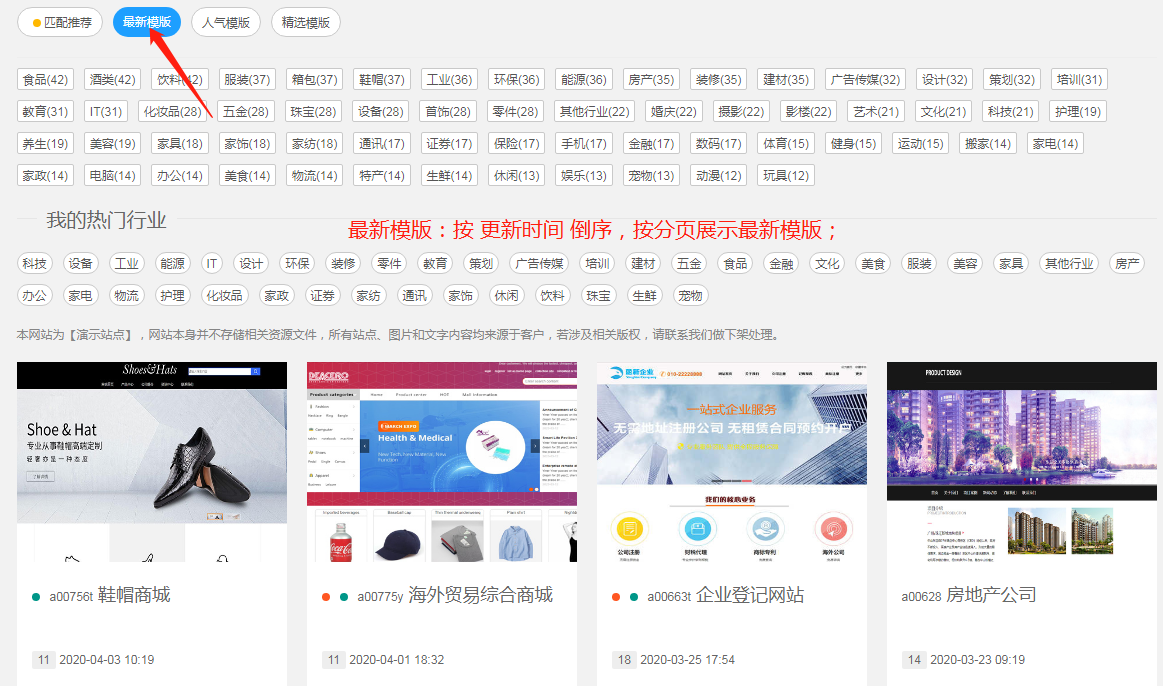The height and width of the screenshot is (686, 1163).
Task: Select the 精选模版 tab
Action: click(306, 22)
